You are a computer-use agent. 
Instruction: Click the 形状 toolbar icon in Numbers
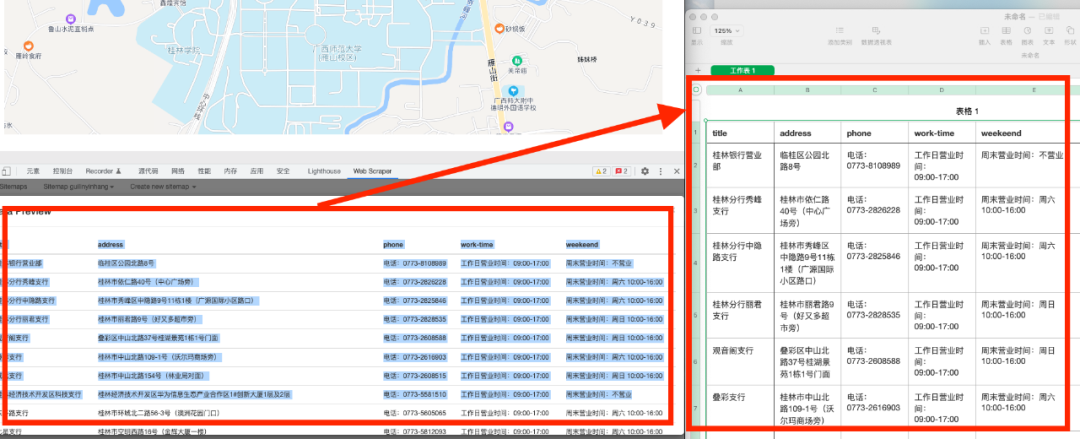click(x=1070, y=31)
